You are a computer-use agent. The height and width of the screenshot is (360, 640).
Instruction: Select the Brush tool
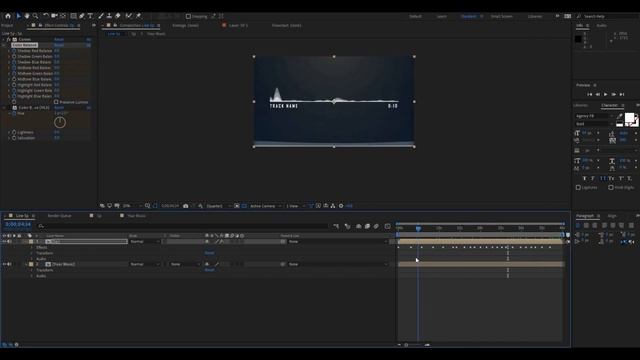pyautogui.click(x=101, y=16)
